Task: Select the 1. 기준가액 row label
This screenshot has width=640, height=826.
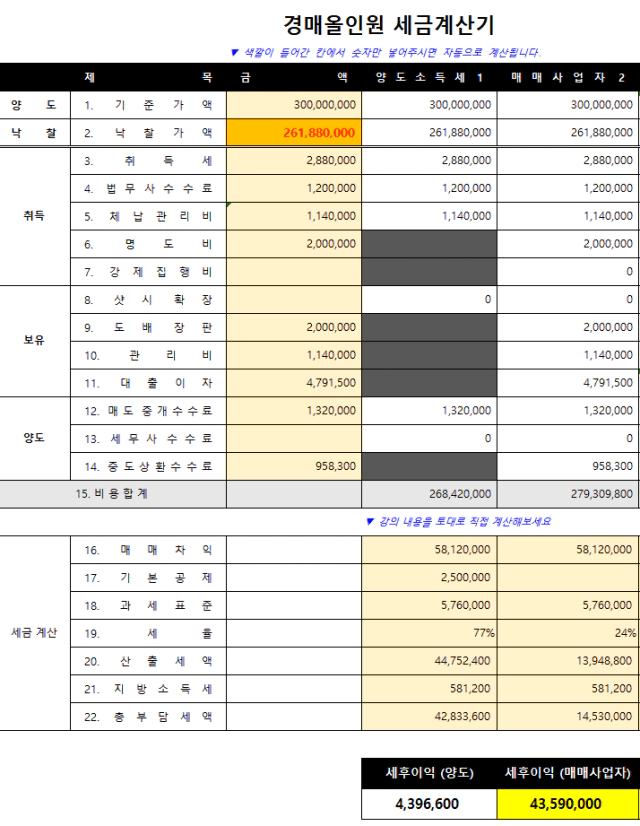Action: click(148, 105)
